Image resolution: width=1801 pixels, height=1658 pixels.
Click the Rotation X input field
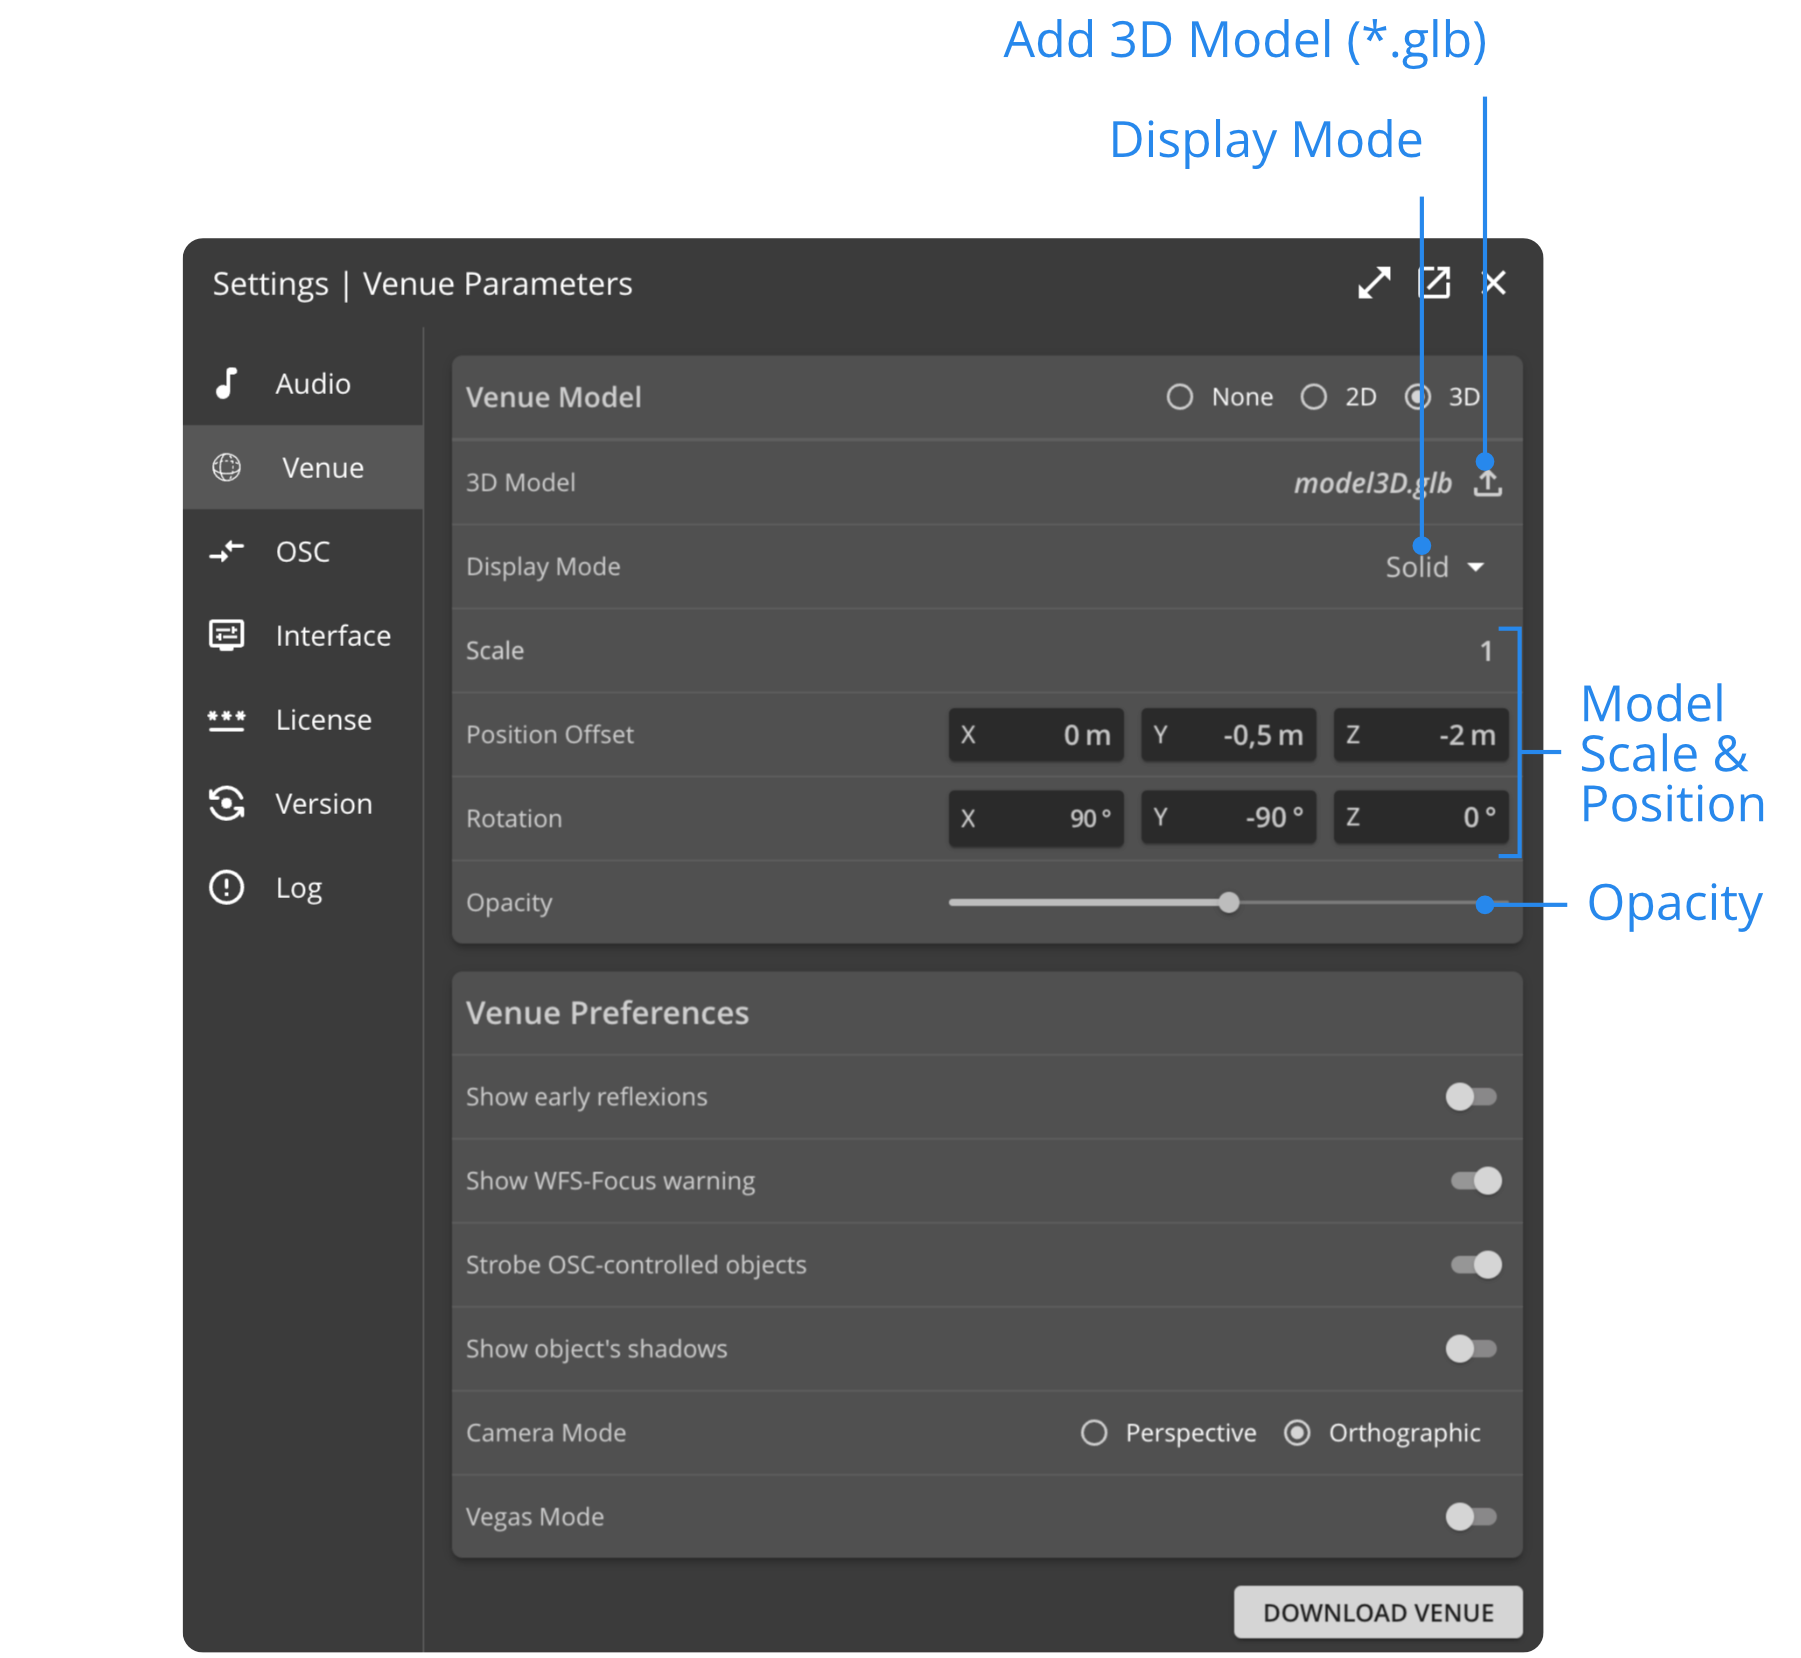coord(1035,818)
